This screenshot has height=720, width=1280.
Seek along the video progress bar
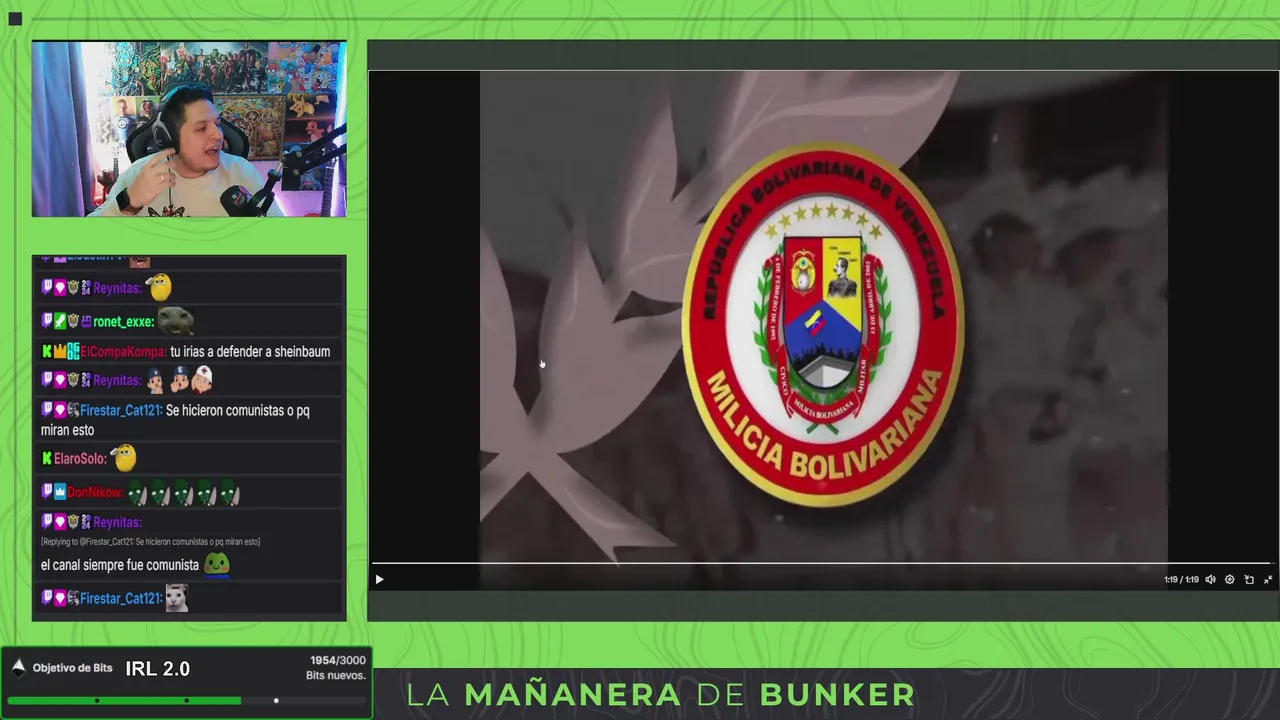coord(820,564)
